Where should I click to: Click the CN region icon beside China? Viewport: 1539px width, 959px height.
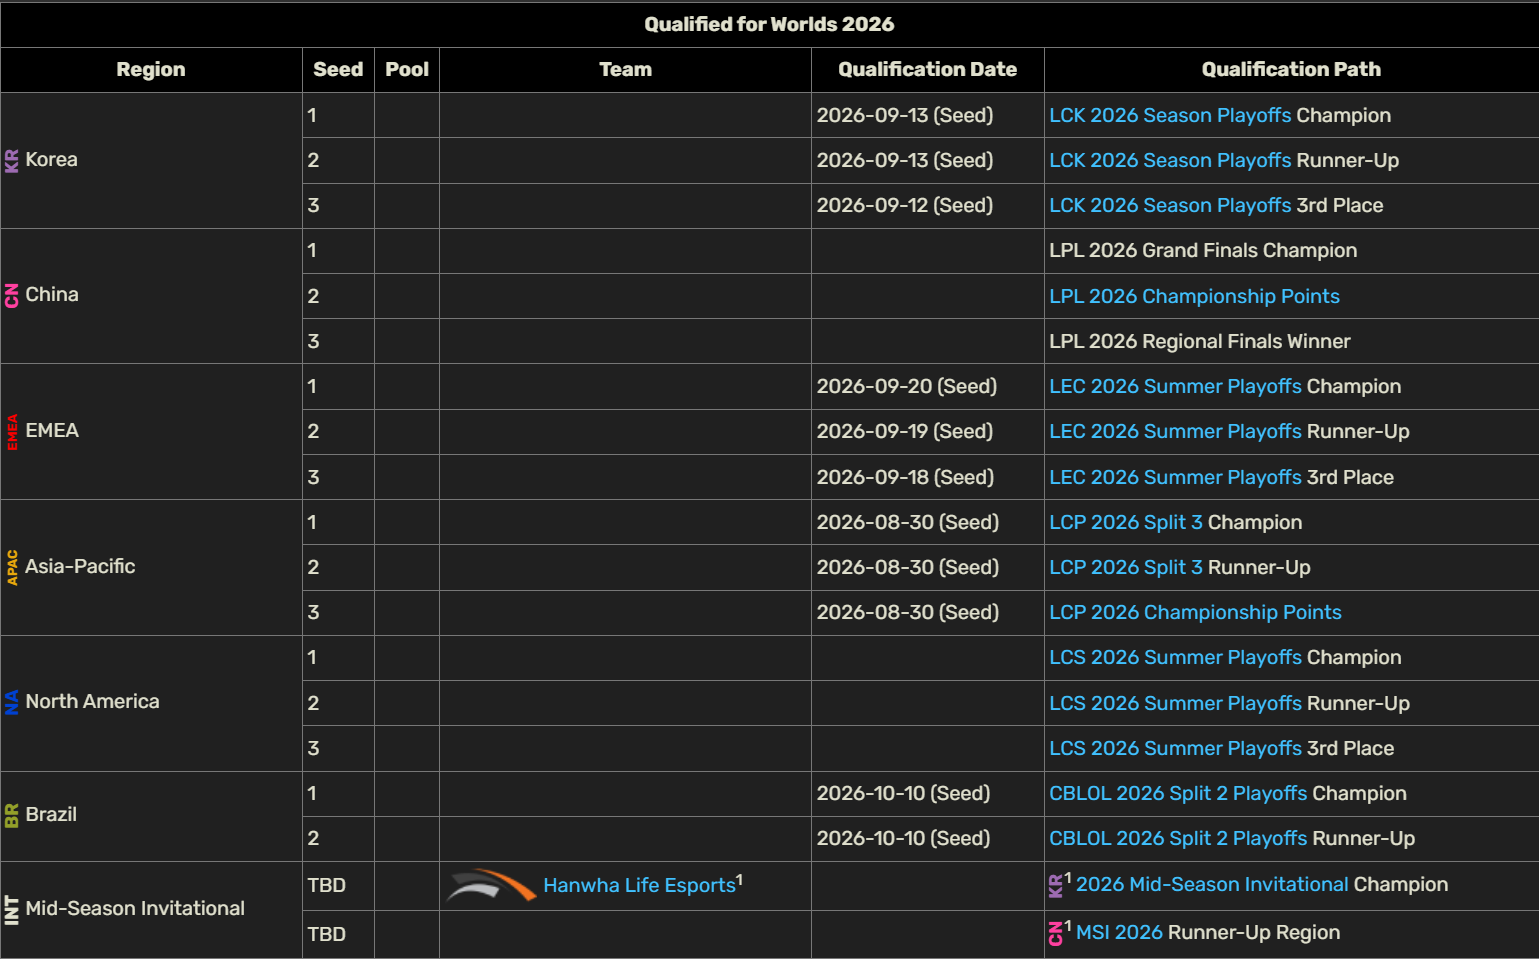tap(12, 295)
